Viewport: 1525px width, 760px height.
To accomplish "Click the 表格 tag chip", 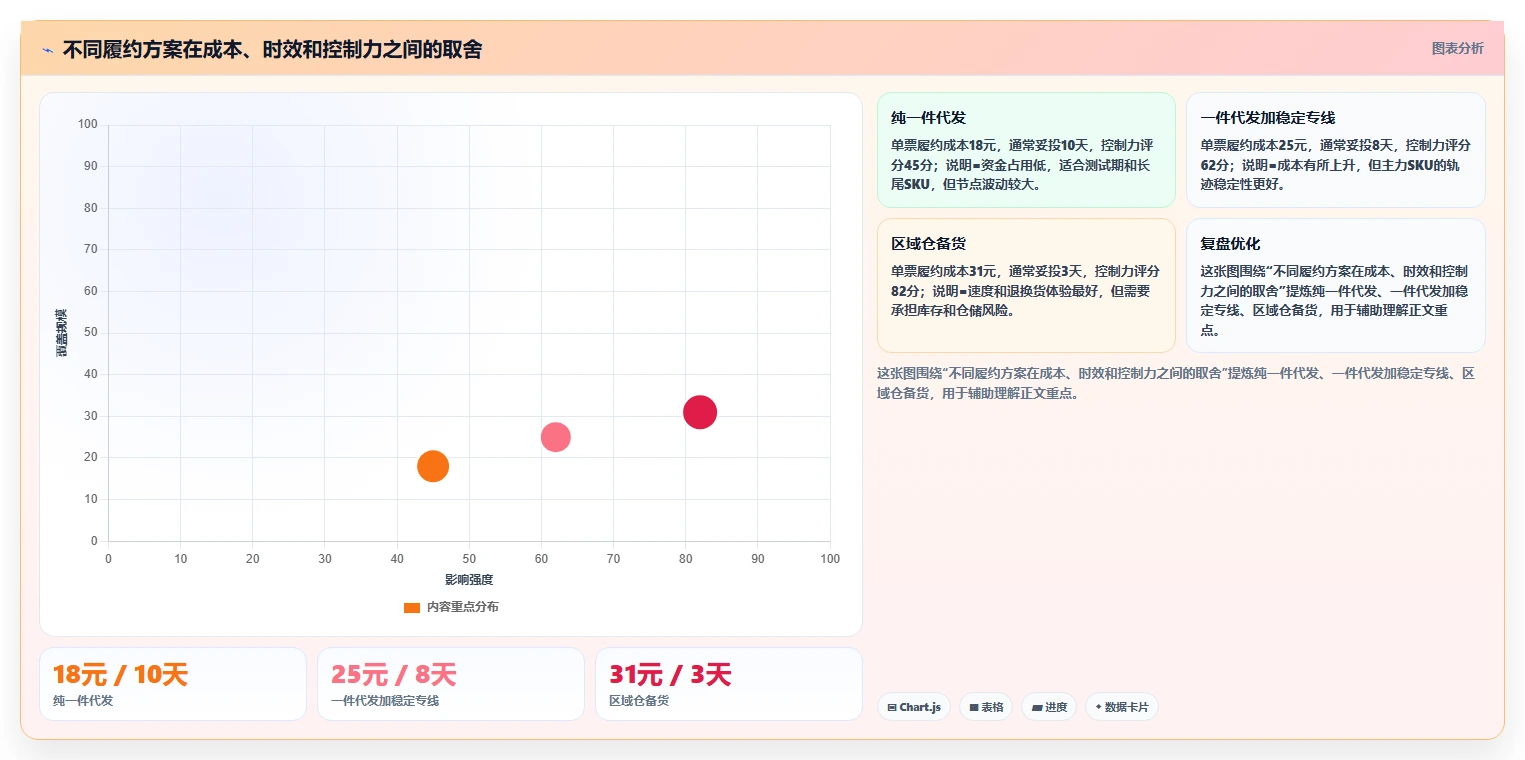I will pos(986,707).
